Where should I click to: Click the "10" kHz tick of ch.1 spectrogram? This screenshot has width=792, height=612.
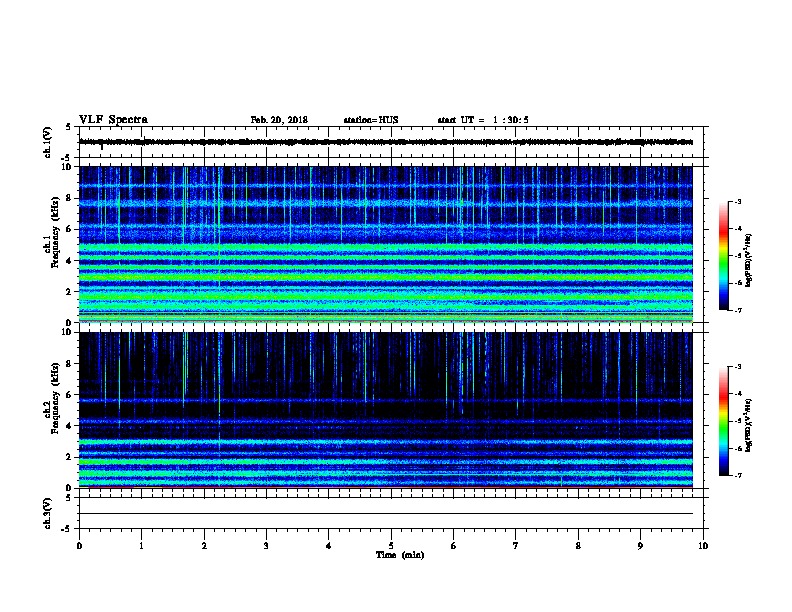[67, 167]
